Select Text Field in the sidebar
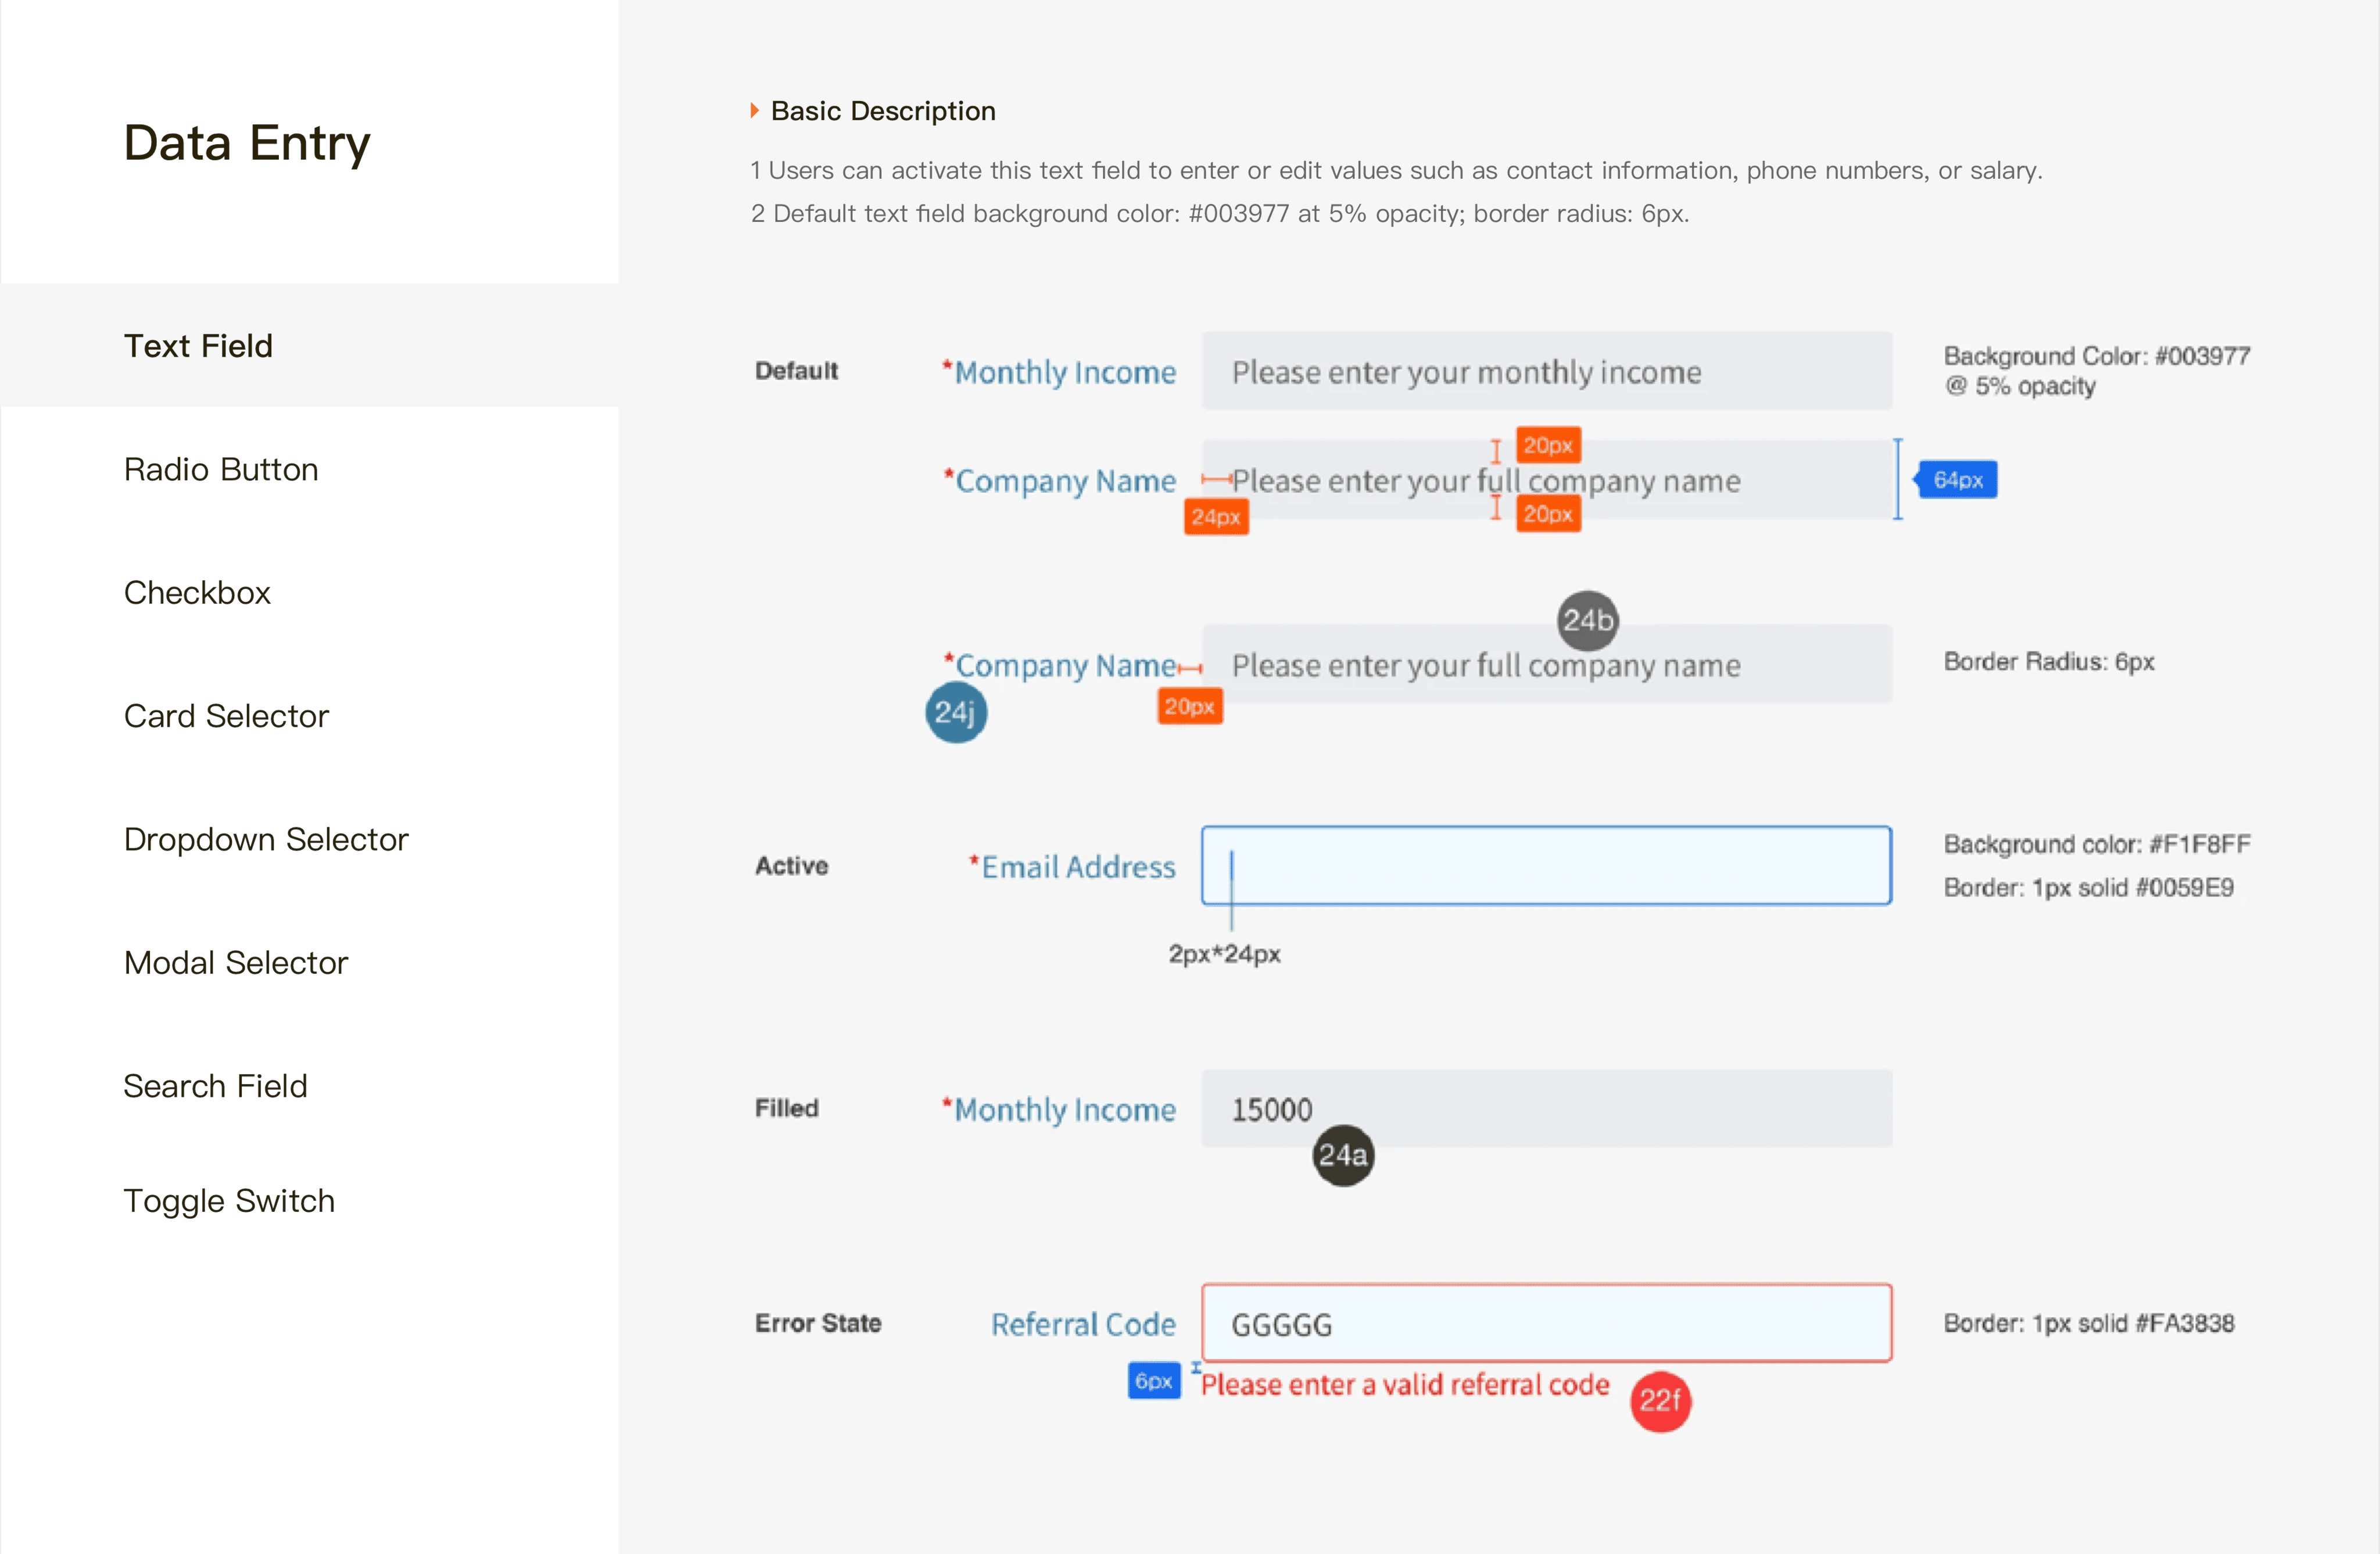 [198, 346]
